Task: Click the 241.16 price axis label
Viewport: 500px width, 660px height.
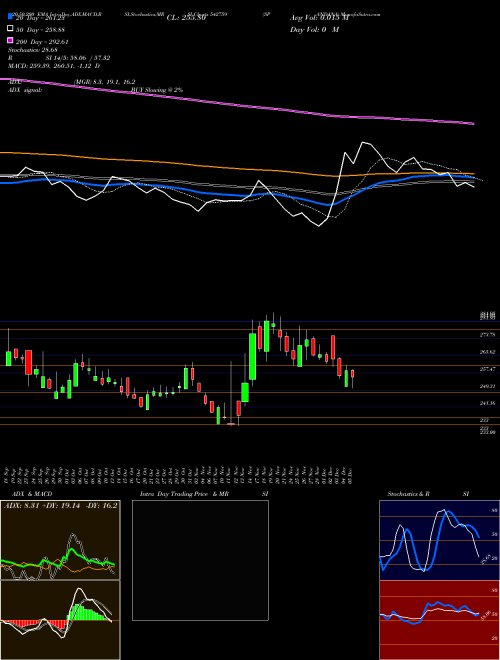Action: [x=487, y=403]
